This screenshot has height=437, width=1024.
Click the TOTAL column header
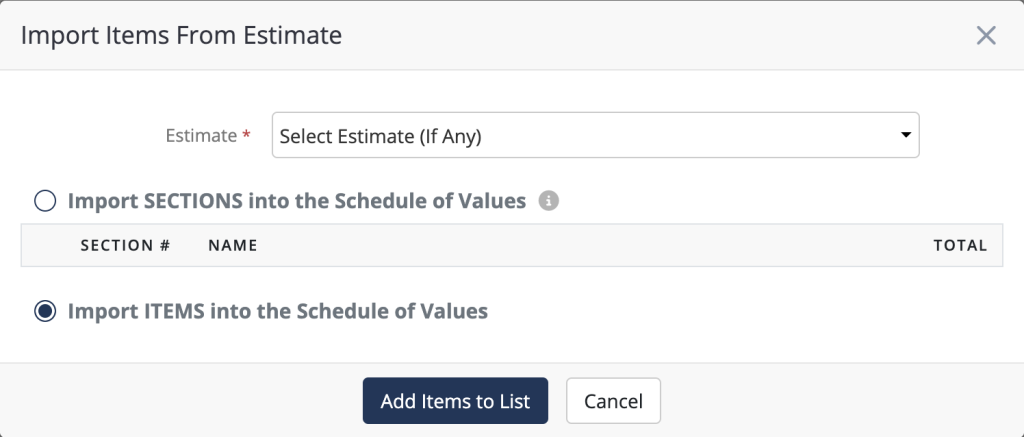coord(960,246)
